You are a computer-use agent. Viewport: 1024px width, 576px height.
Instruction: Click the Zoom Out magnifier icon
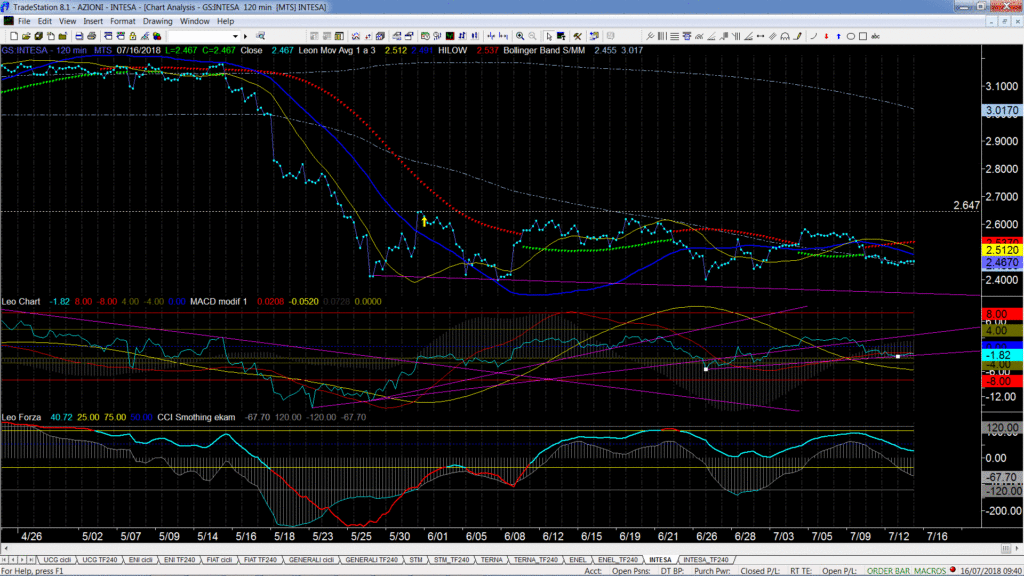click(x=532, y=36)
